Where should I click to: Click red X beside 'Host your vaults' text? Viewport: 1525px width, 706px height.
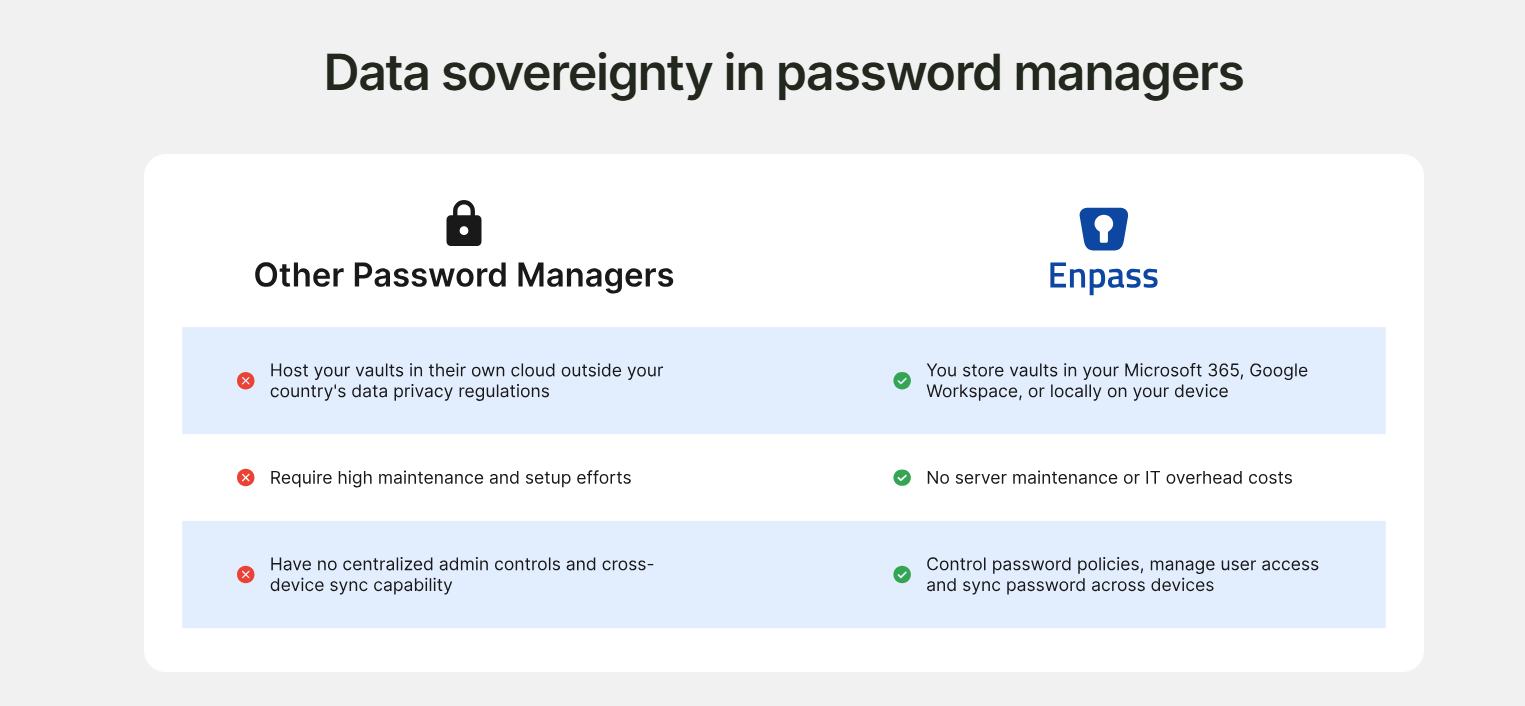(245, 380)
